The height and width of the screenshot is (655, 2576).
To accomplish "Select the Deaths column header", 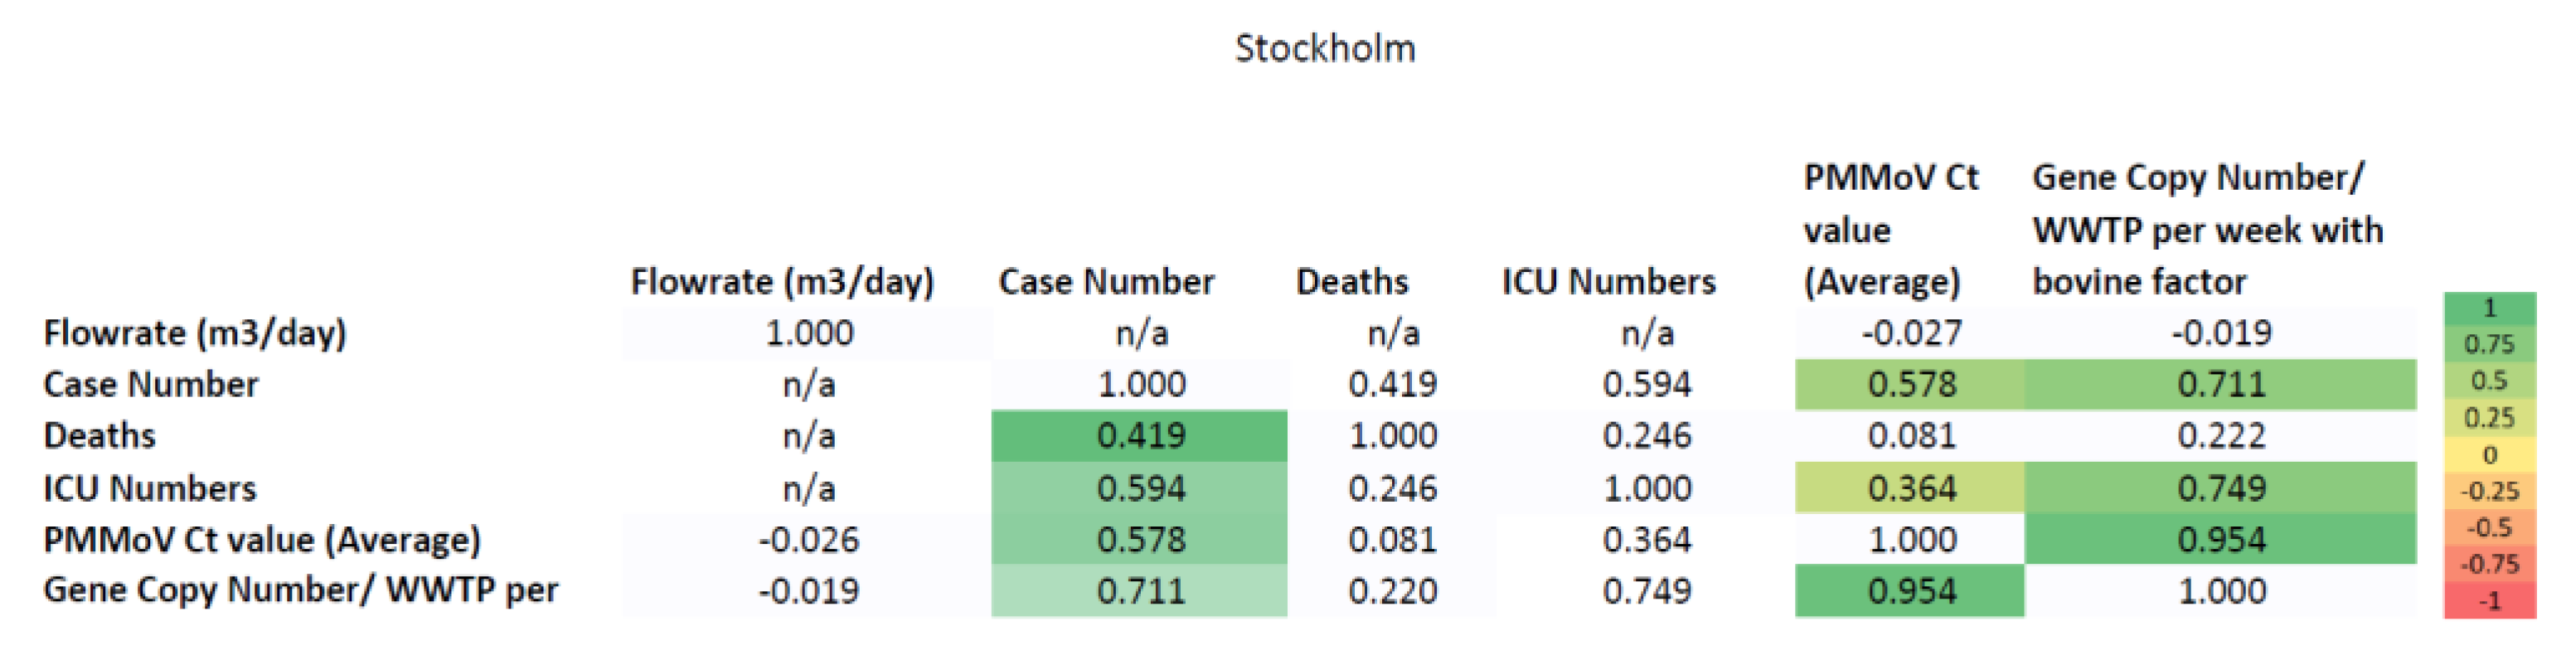I will [x=1351, y=282].
